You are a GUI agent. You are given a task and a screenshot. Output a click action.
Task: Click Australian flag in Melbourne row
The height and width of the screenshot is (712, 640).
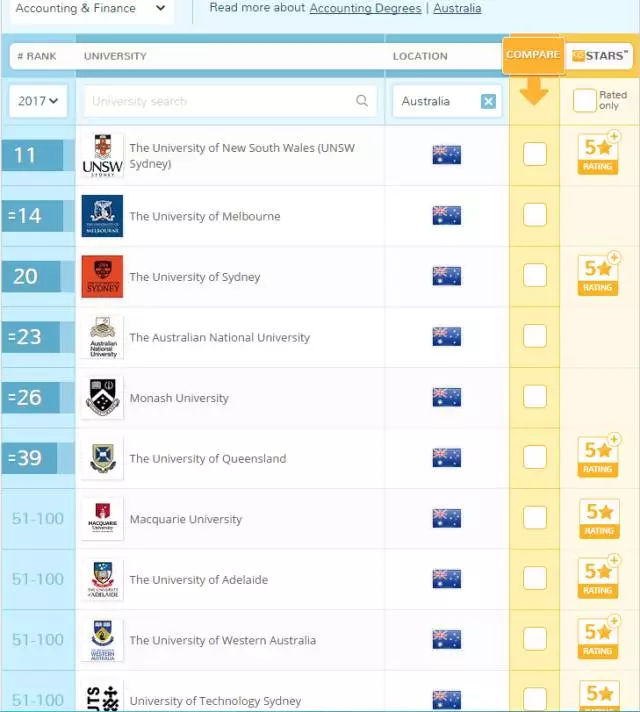(x=447, y=215)
